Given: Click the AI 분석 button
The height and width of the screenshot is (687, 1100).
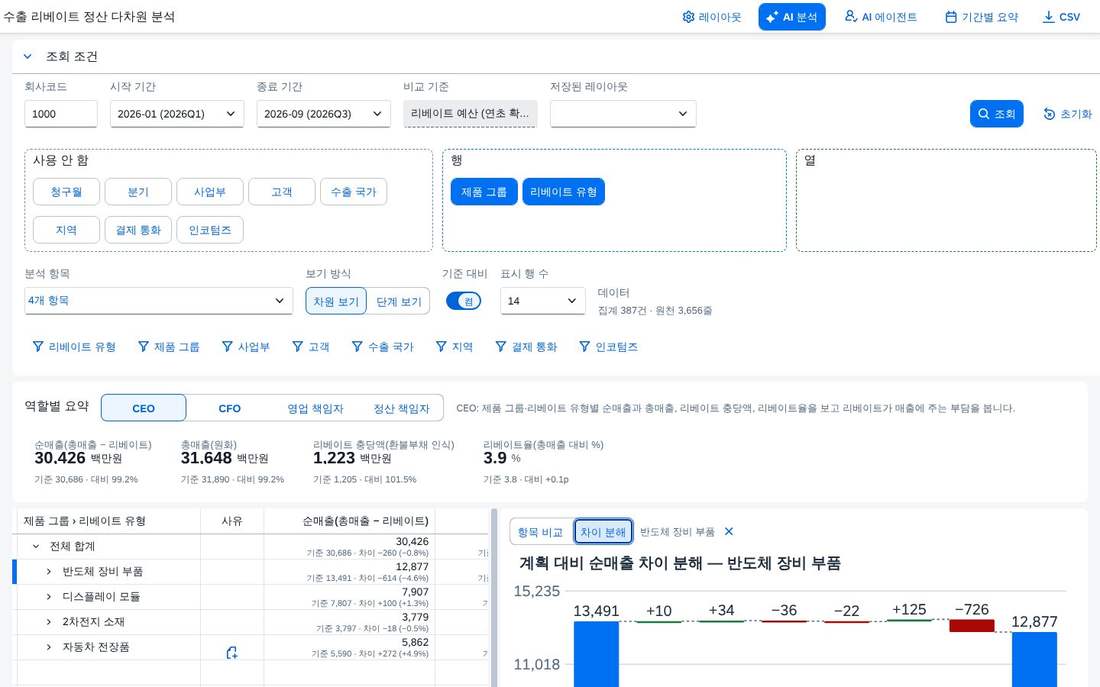Looking at the screenshot, I should (791, 17).
